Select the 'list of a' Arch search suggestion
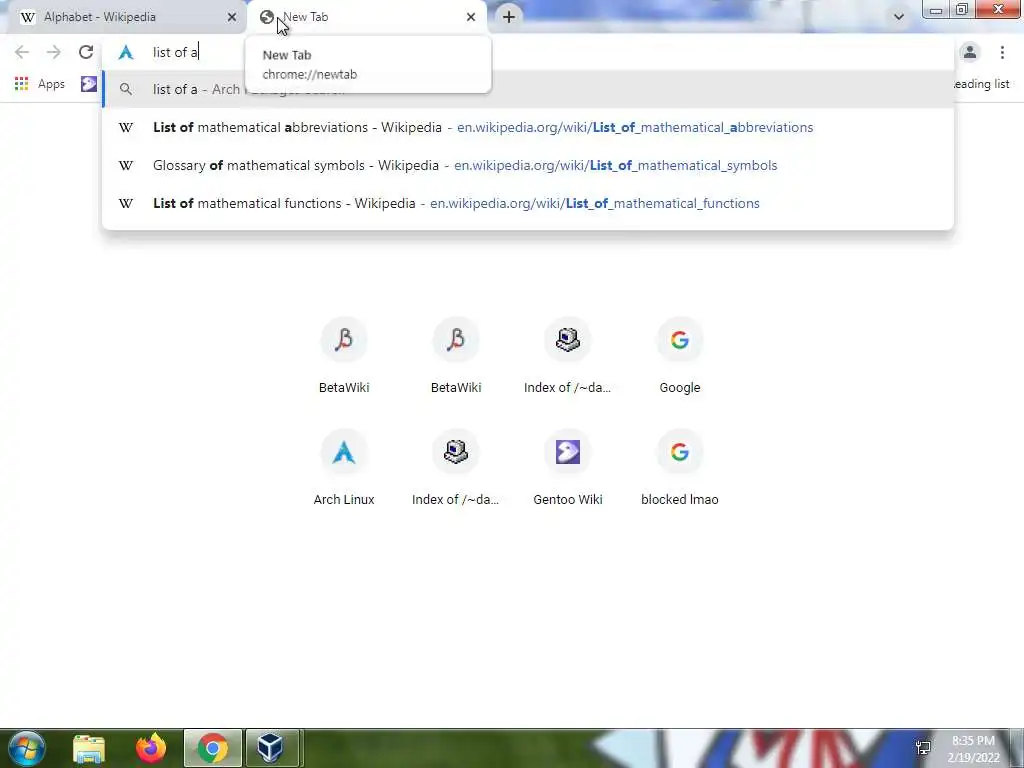The image size is (1024, 768). (528, 89)
